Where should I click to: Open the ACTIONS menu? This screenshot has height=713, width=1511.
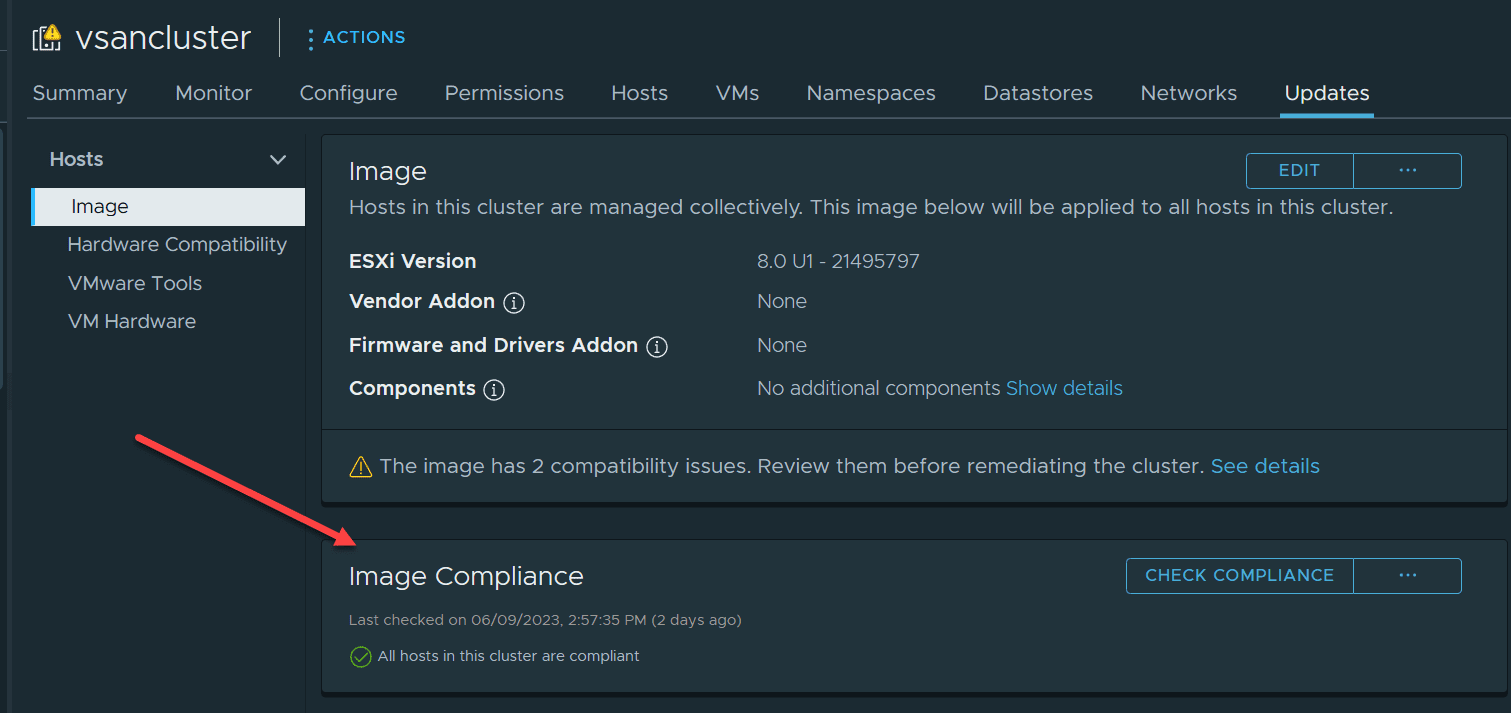(x=356, y=38)
